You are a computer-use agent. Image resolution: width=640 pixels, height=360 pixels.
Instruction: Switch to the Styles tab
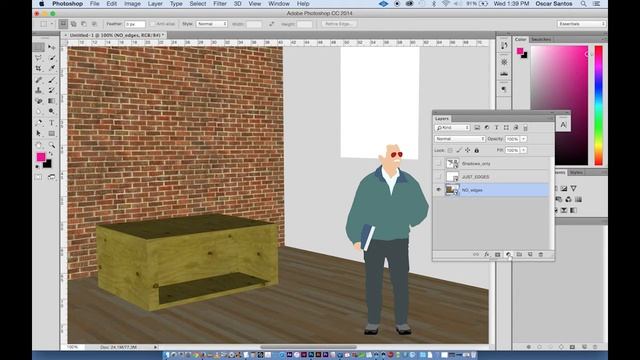tap(576, 173)
